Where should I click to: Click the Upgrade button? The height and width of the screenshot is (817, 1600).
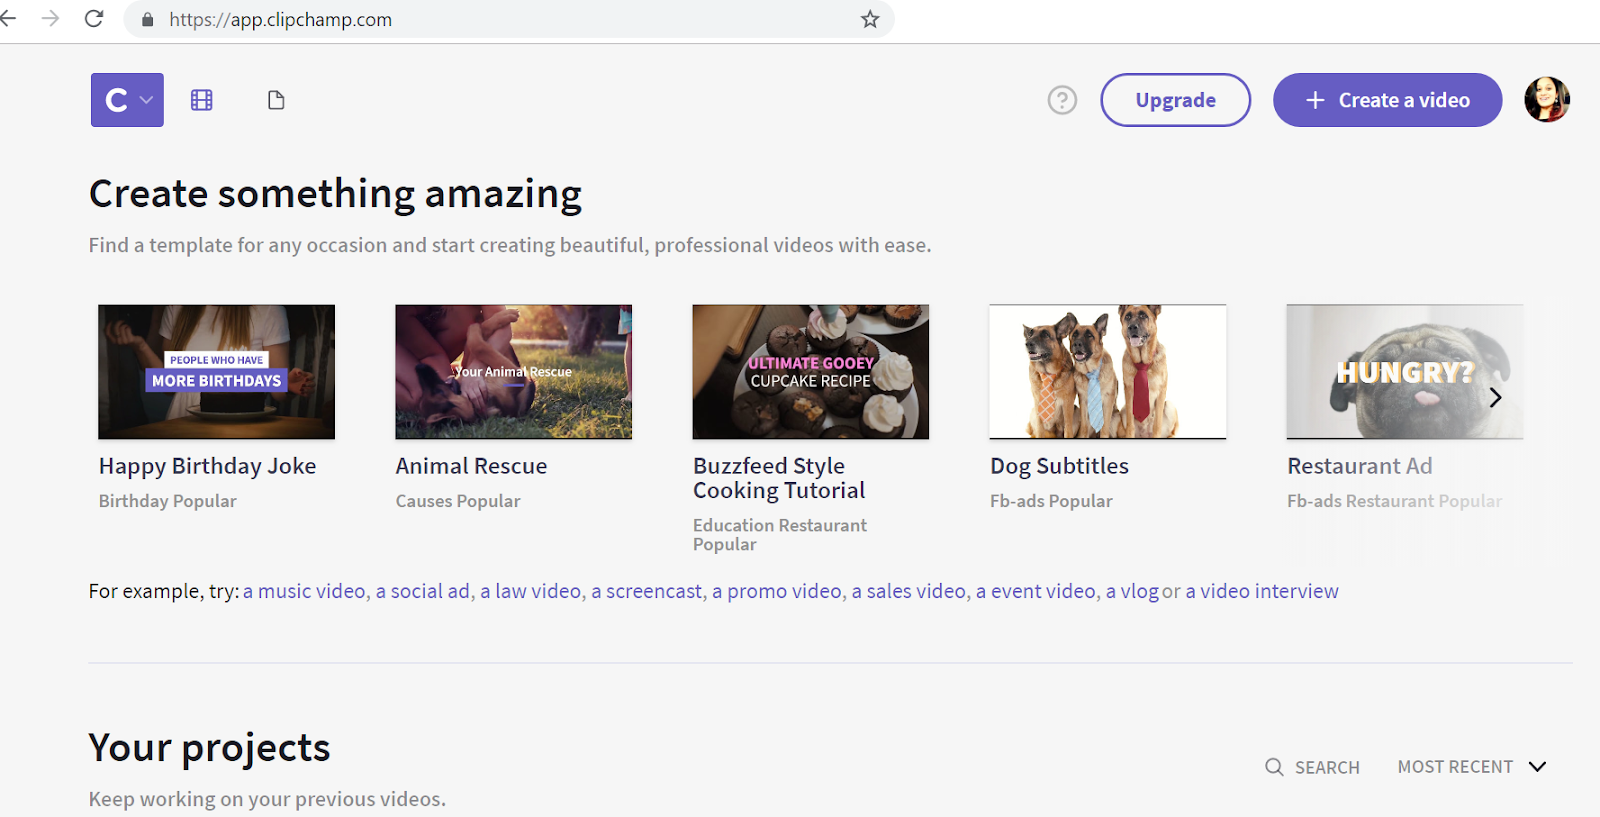(1176, 100)
